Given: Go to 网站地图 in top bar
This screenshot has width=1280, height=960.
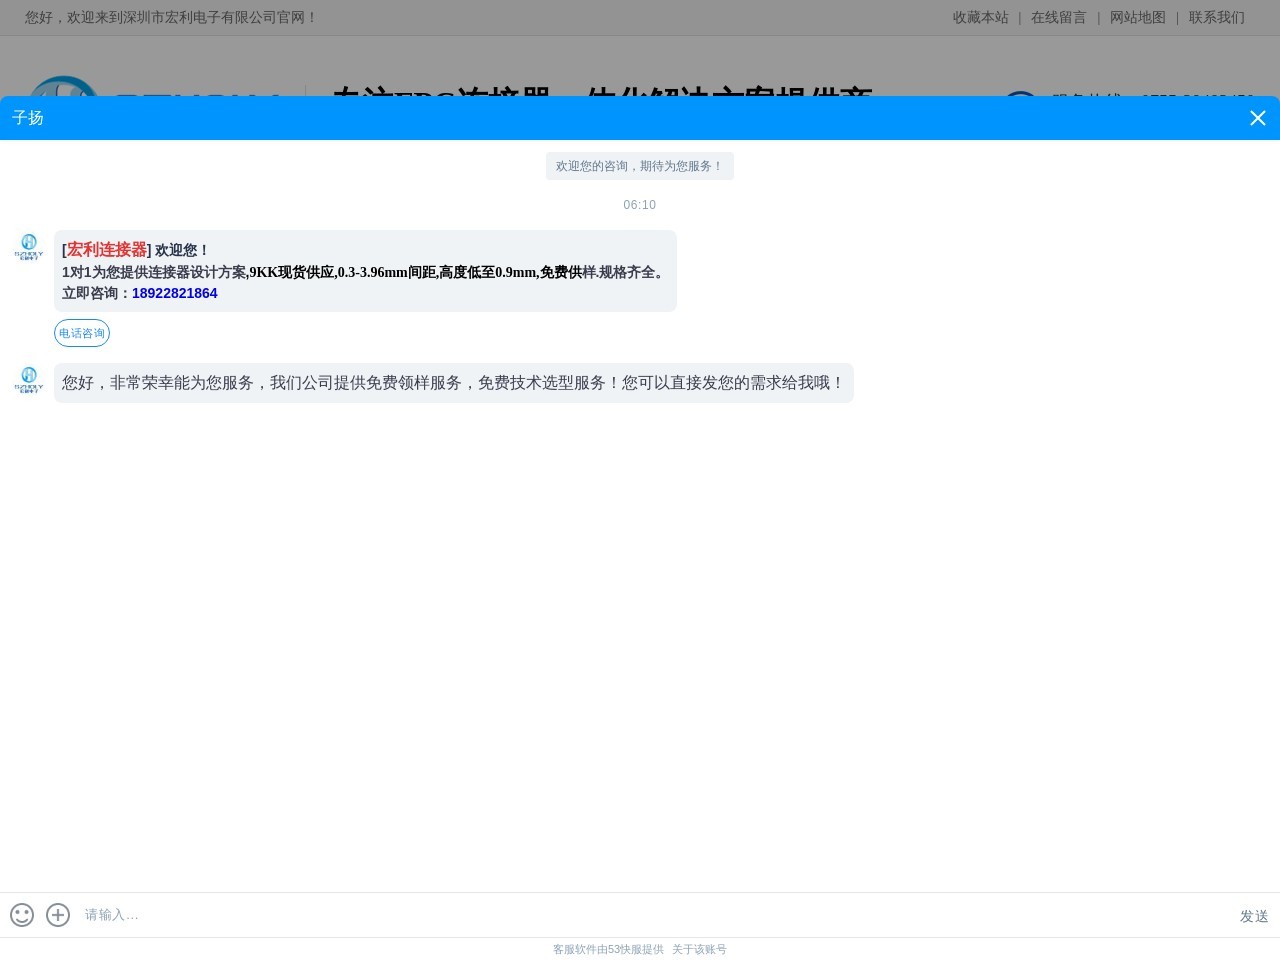Looking at the screenshot, I should [1137, 17].
